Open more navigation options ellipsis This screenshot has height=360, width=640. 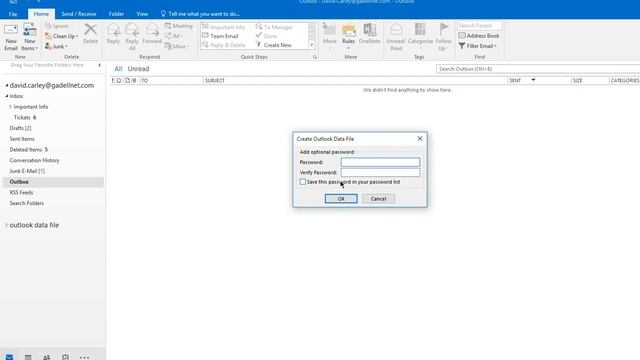[84, 357]
